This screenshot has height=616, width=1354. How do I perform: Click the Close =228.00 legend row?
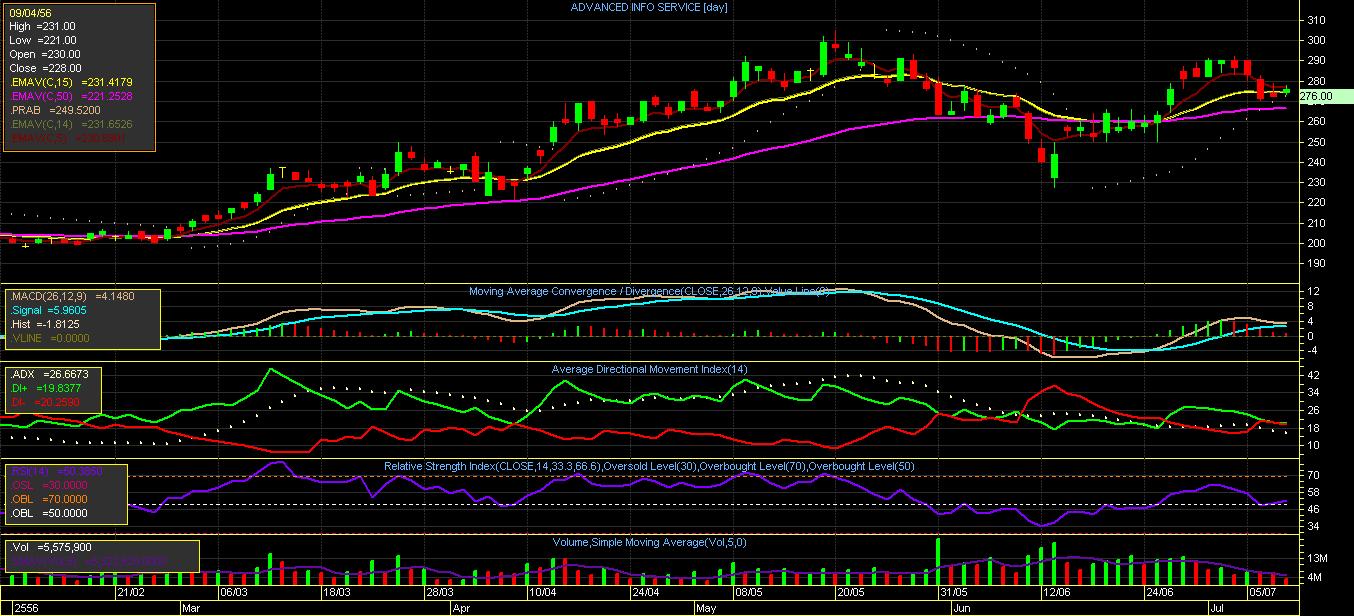(x=45, y=68)
